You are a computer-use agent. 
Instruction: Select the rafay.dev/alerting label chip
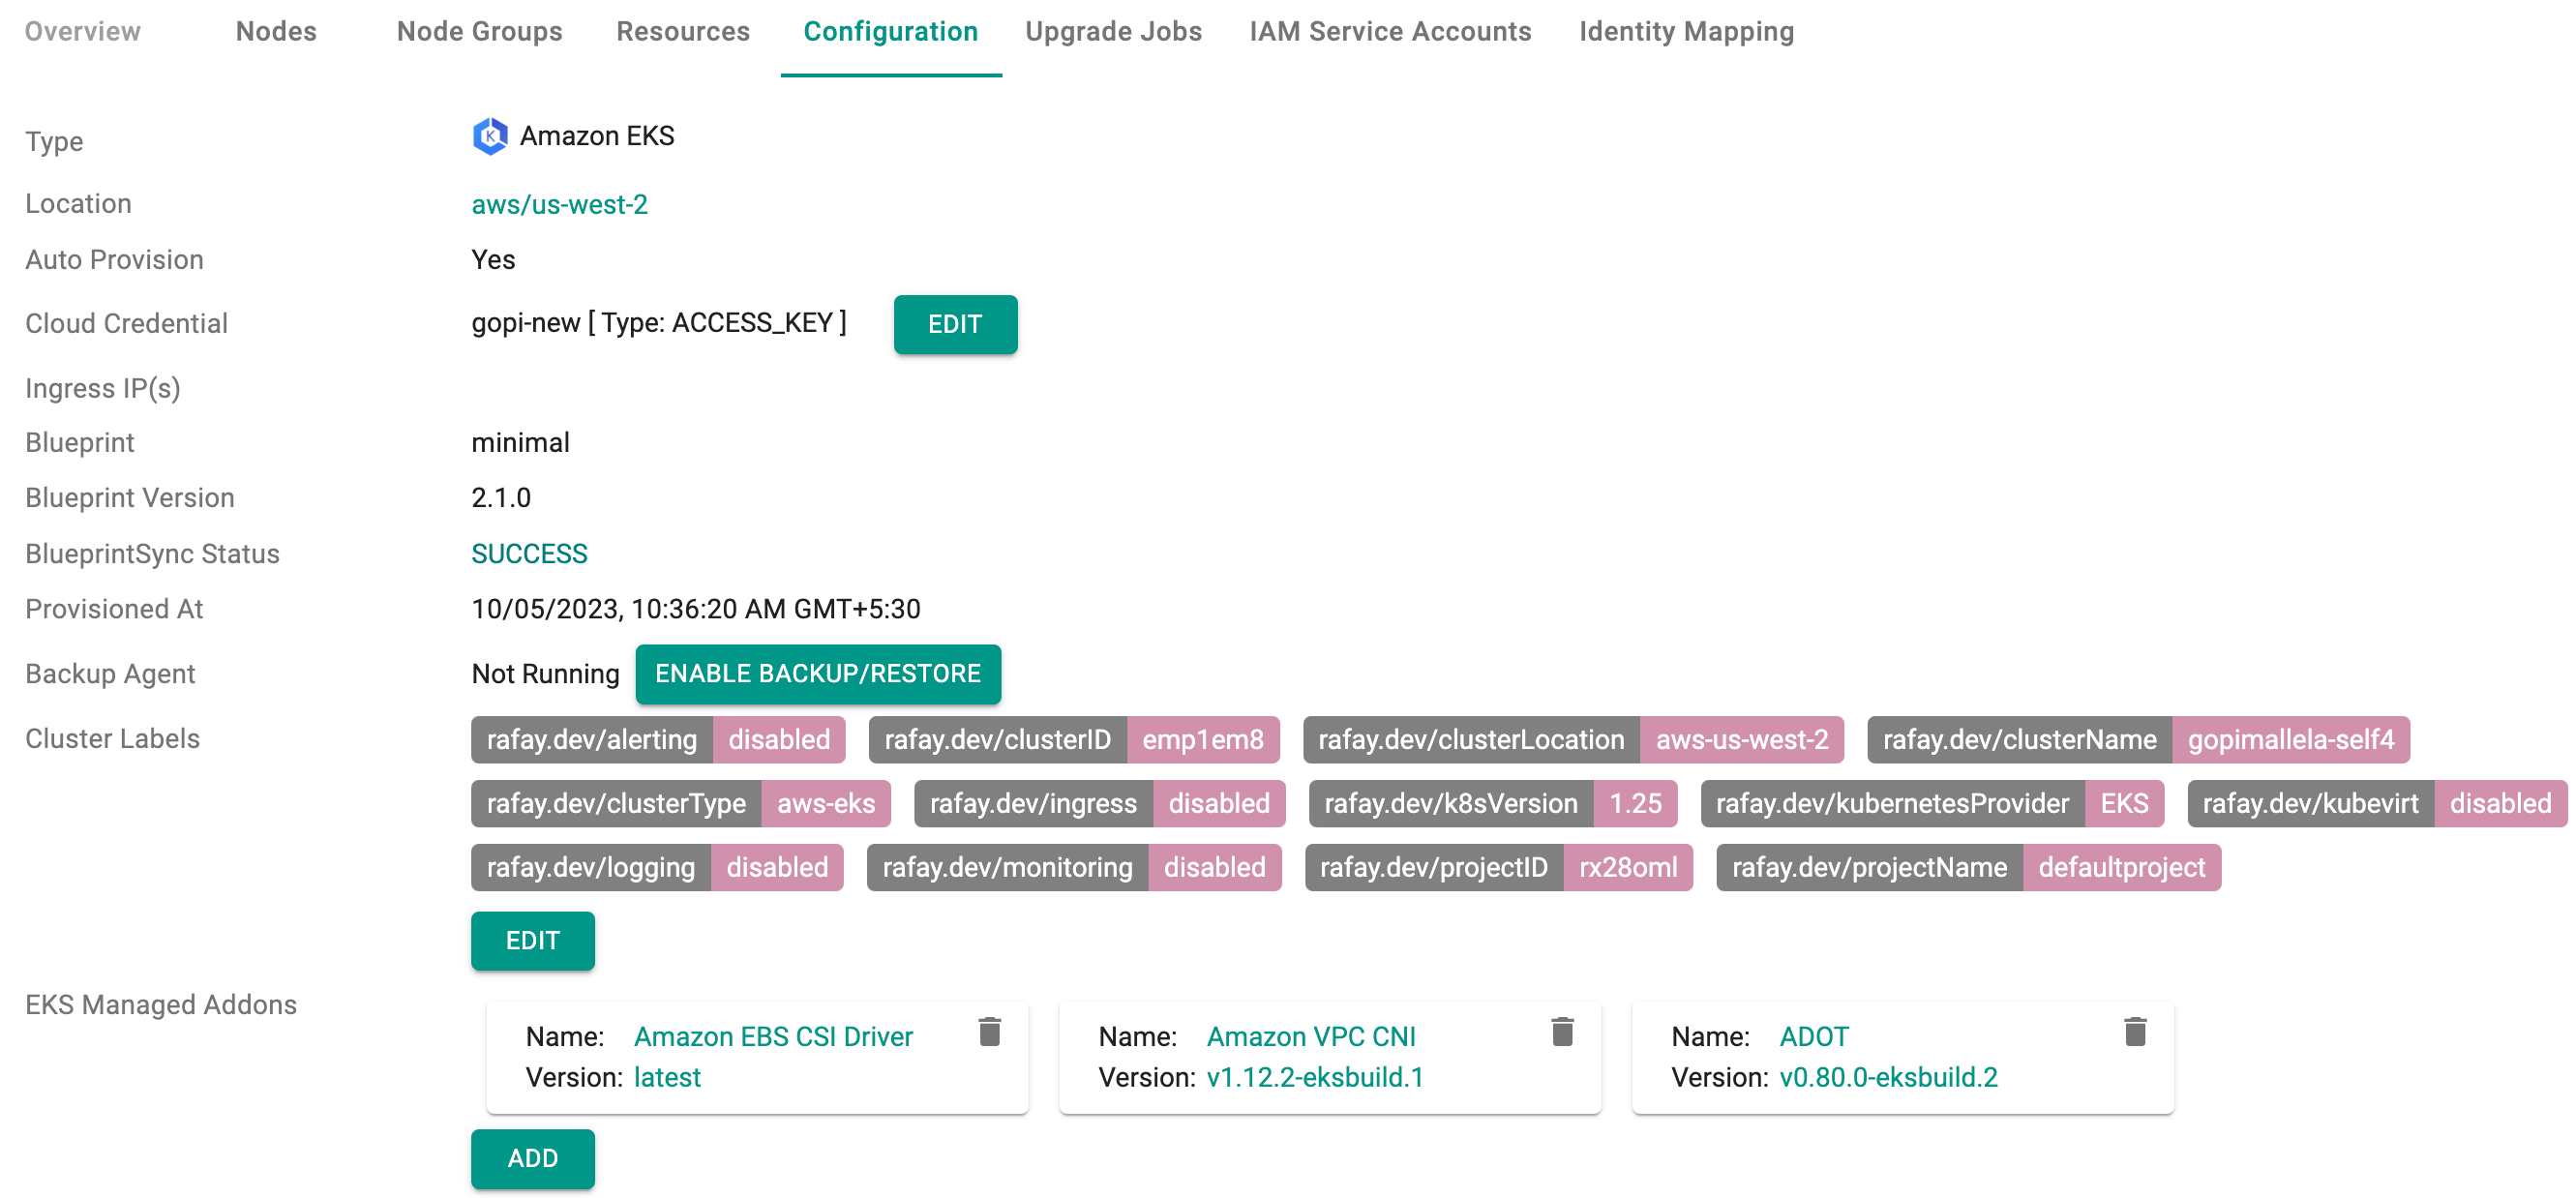point(659,740)
